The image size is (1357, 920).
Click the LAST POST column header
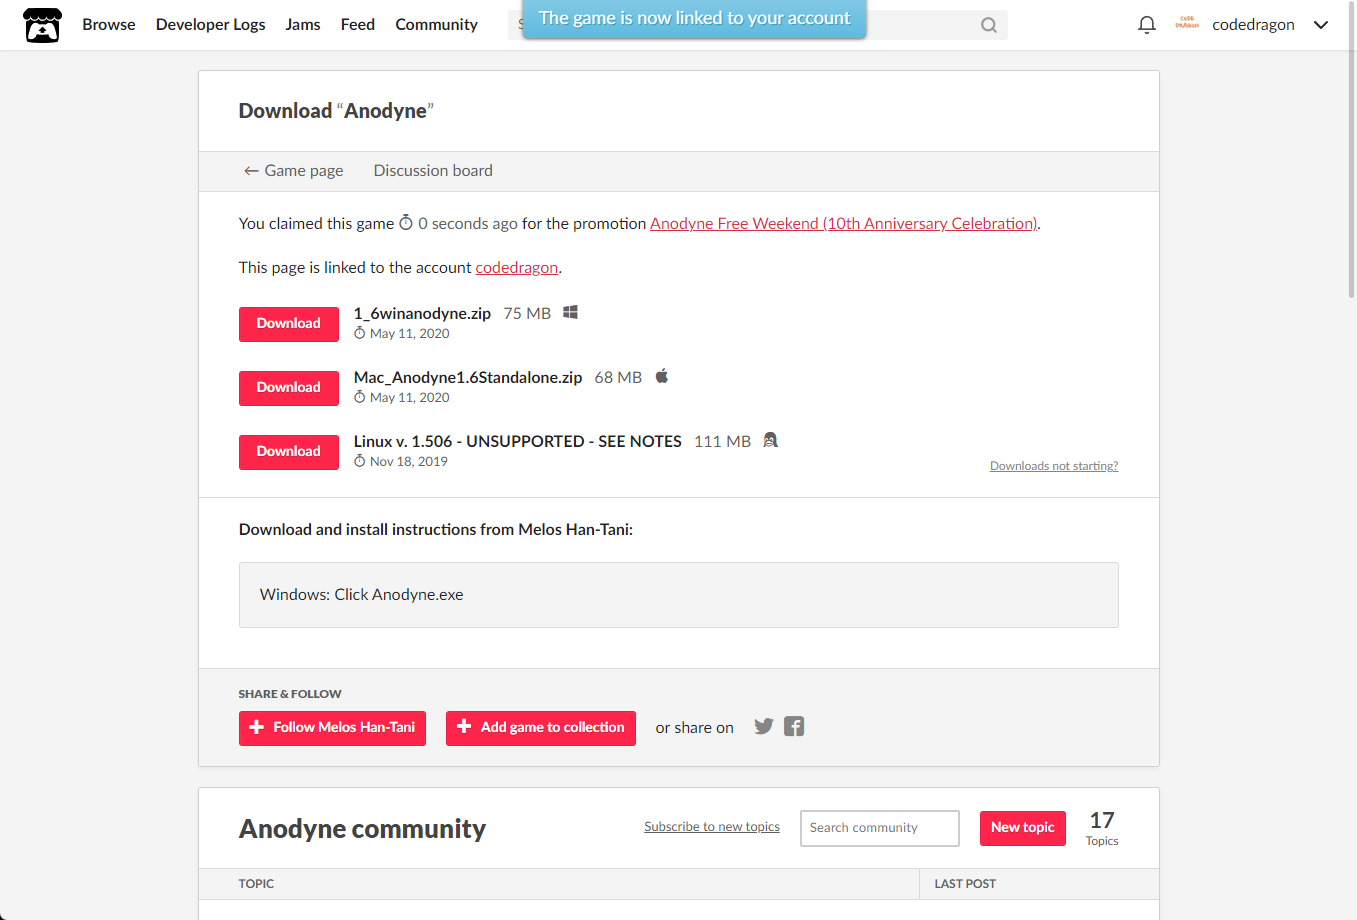click(965, 884)
